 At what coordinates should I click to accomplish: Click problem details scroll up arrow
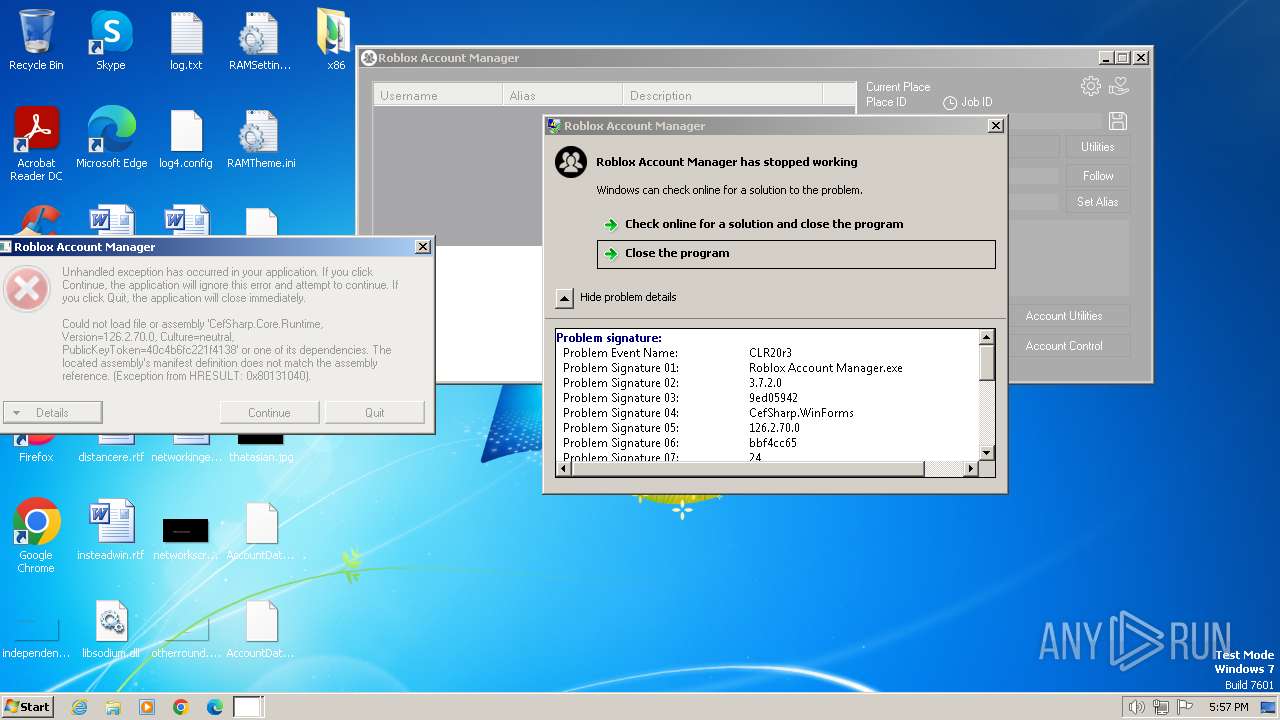tap(986, 338)
